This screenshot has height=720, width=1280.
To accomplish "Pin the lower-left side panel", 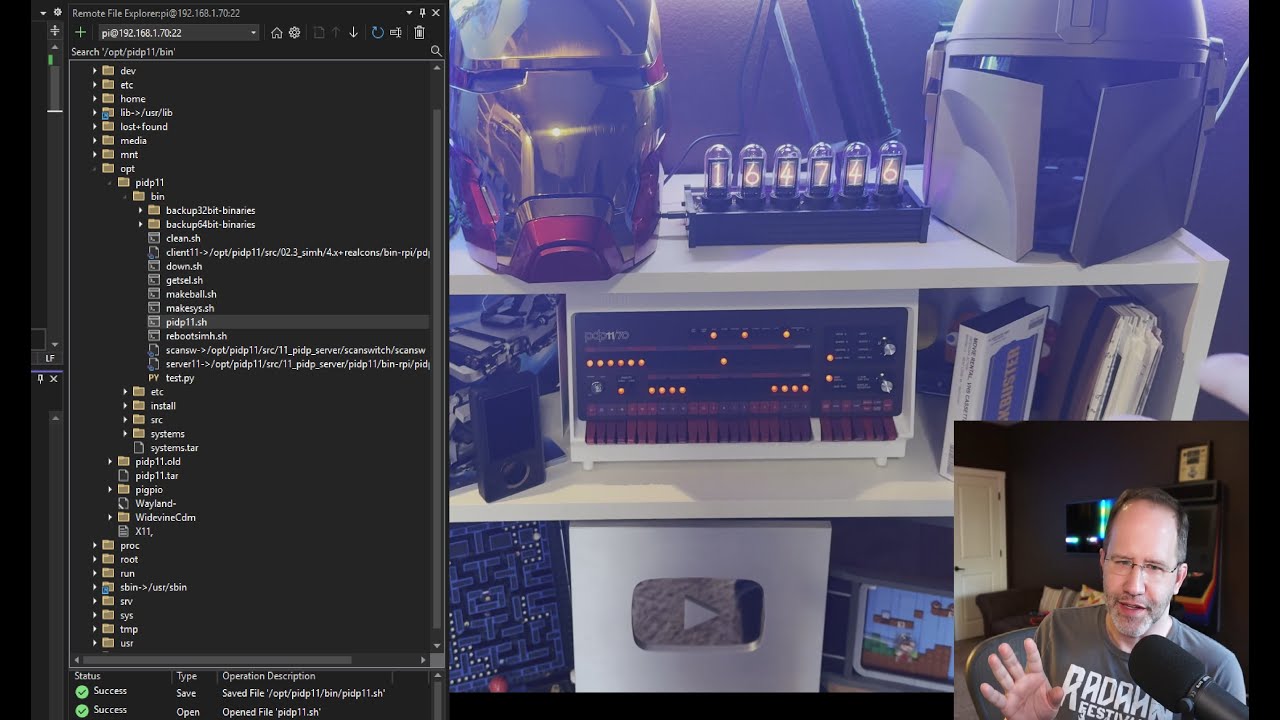I will [41, 379].
